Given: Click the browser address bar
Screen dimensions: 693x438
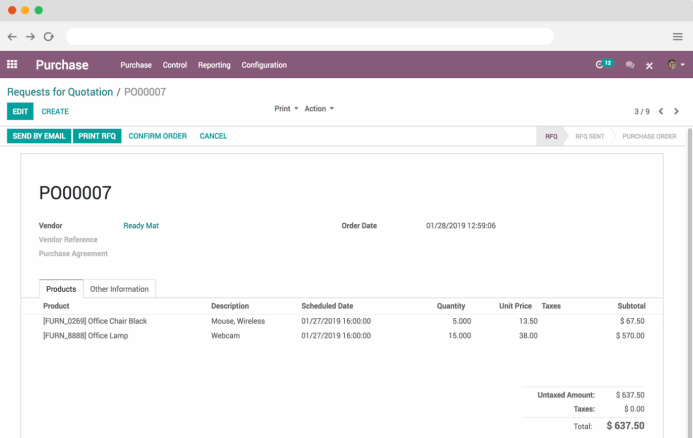Looking at the screenshot, I should click(310, 36).
